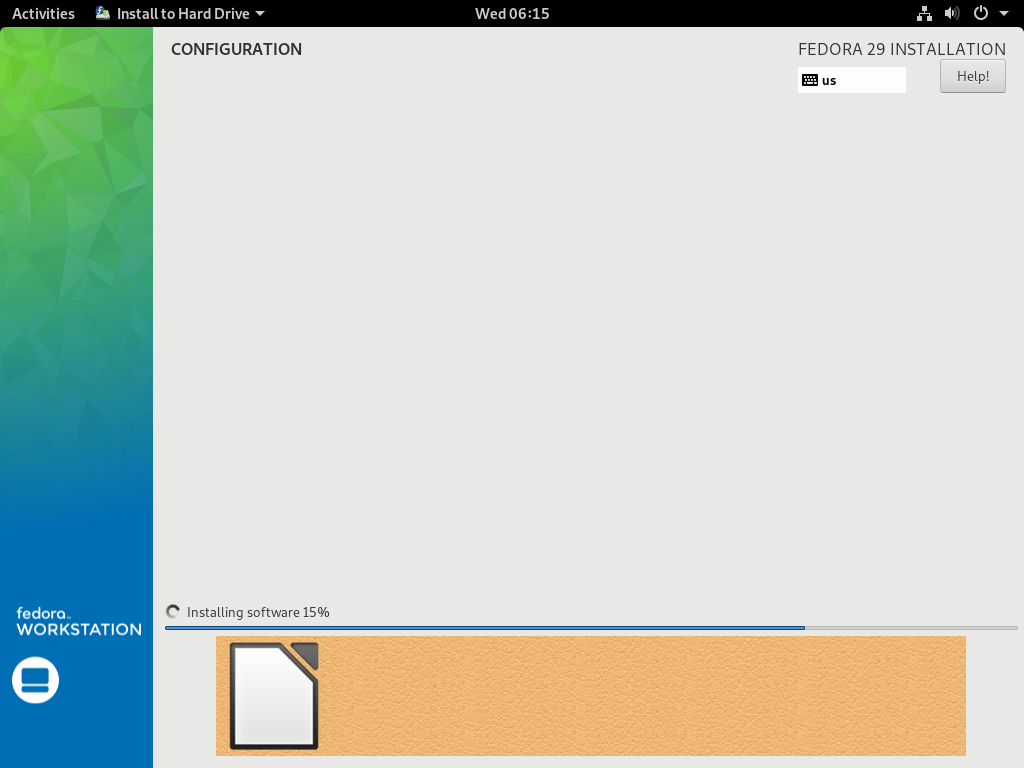Click the LibreOffice document icon in banner

[274, 696]
